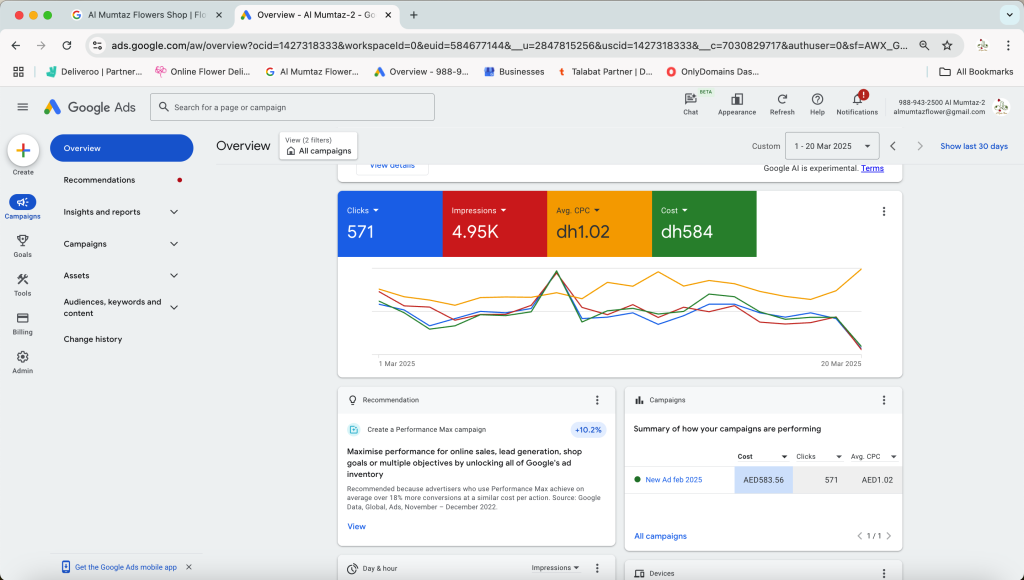Open the Admin gear icon
The image size is (1024, 580).
(23, 357)
